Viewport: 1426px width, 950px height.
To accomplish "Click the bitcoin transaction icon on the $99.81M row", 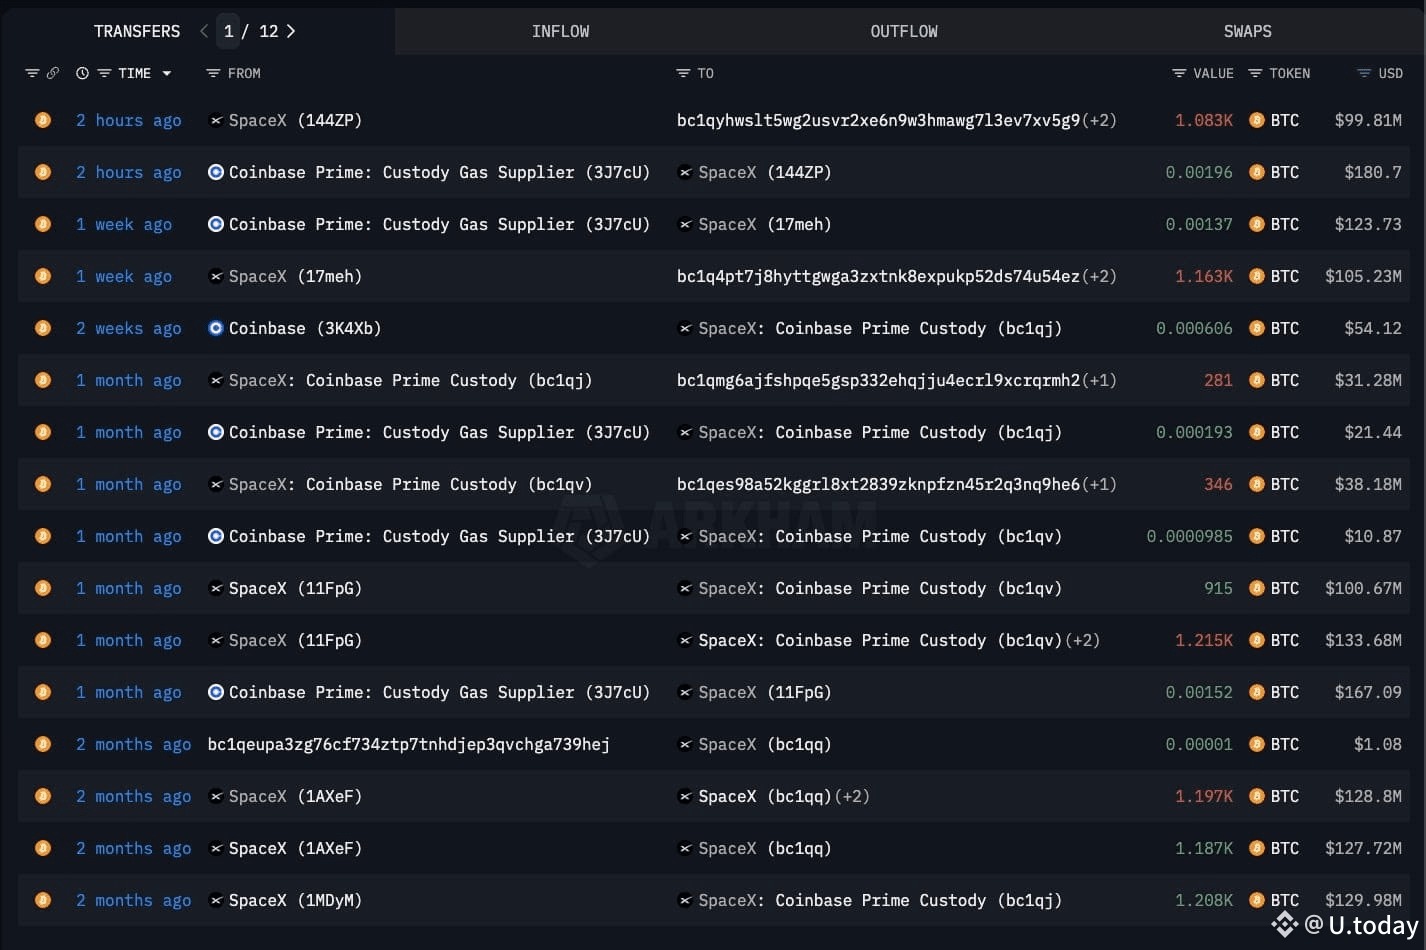I will 43,120.
